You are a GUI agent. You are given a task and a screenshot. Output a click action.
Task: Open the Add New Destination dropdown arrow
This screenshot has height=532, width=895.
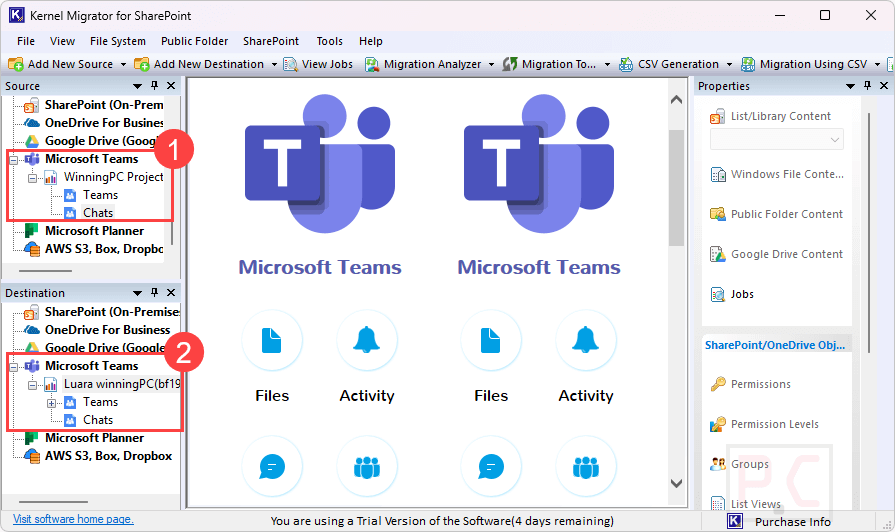click(x=274, y=65)
